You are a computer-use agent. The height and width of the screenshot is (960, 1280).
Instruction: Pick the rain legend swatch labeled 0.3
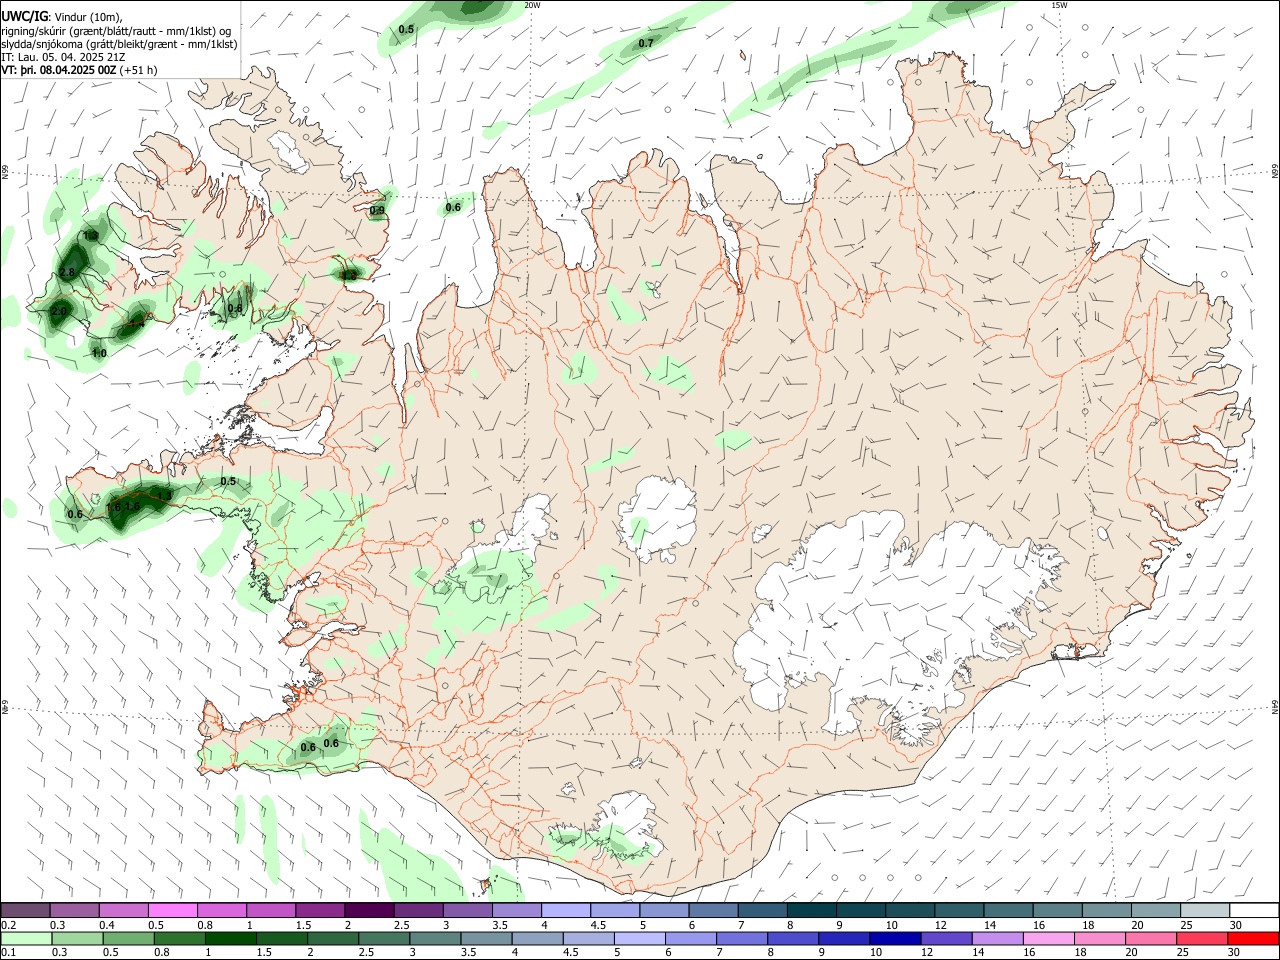tap(77, 938)
